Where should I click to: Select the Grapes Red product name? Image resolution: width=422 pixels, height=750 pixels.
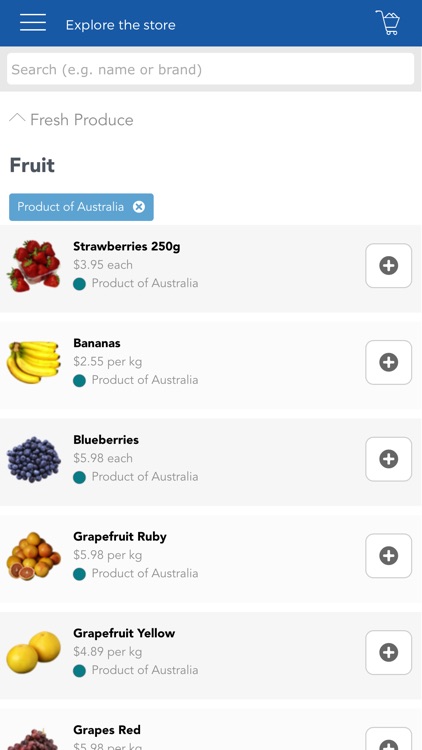(107, 730)
